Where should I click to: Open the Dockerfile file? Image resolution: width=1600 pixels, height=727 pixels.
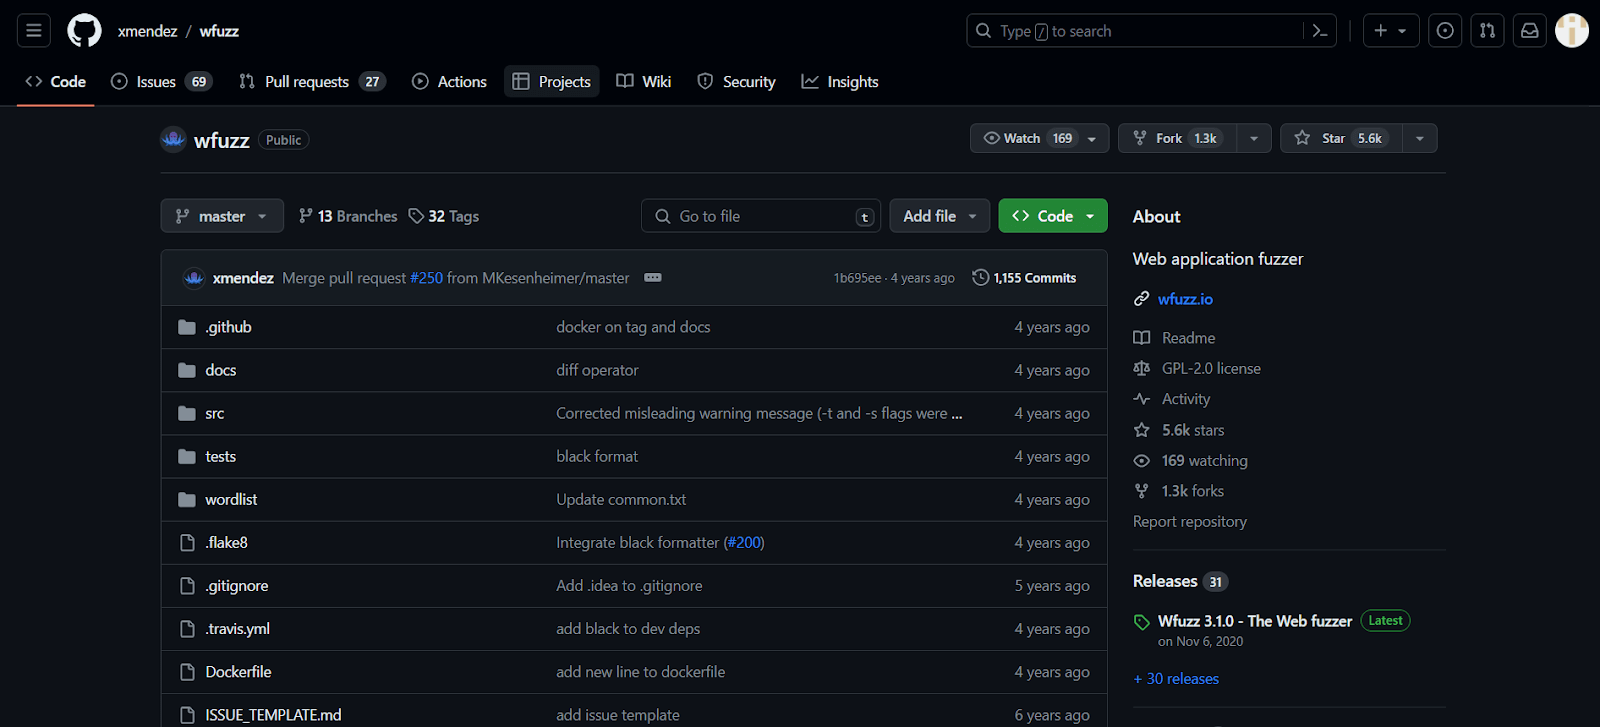(x=238, y=671)
